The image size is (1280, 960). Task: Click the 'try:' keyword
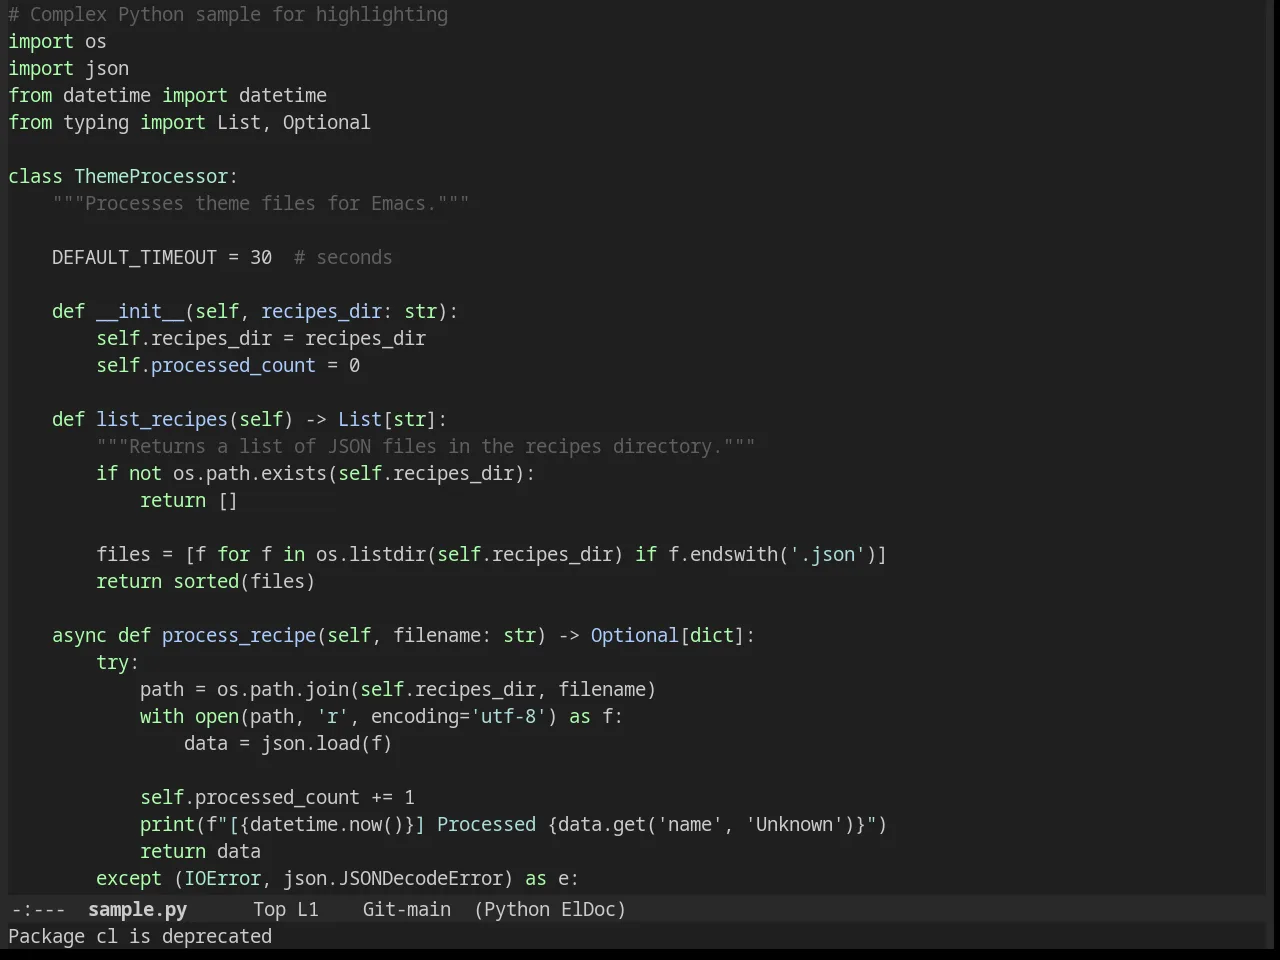(x=117, y=663)
